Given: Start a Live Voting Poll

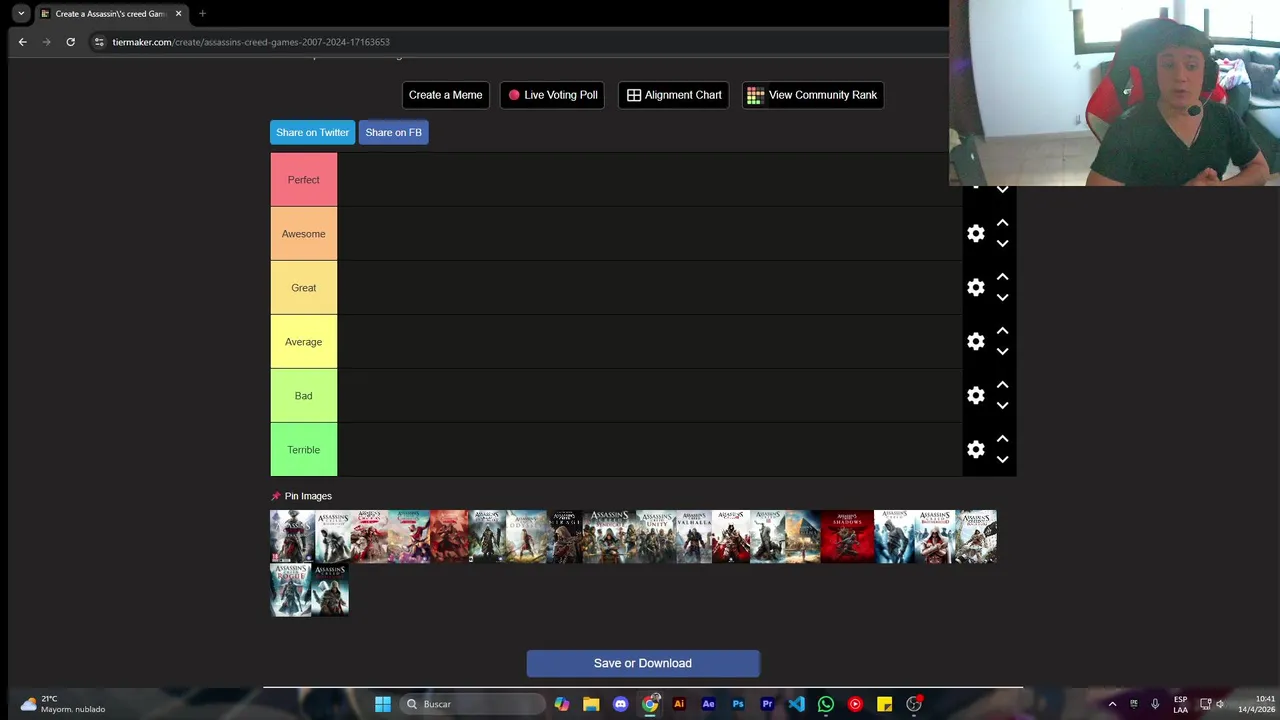Looking at the screenshot, I should click(552, 95).
